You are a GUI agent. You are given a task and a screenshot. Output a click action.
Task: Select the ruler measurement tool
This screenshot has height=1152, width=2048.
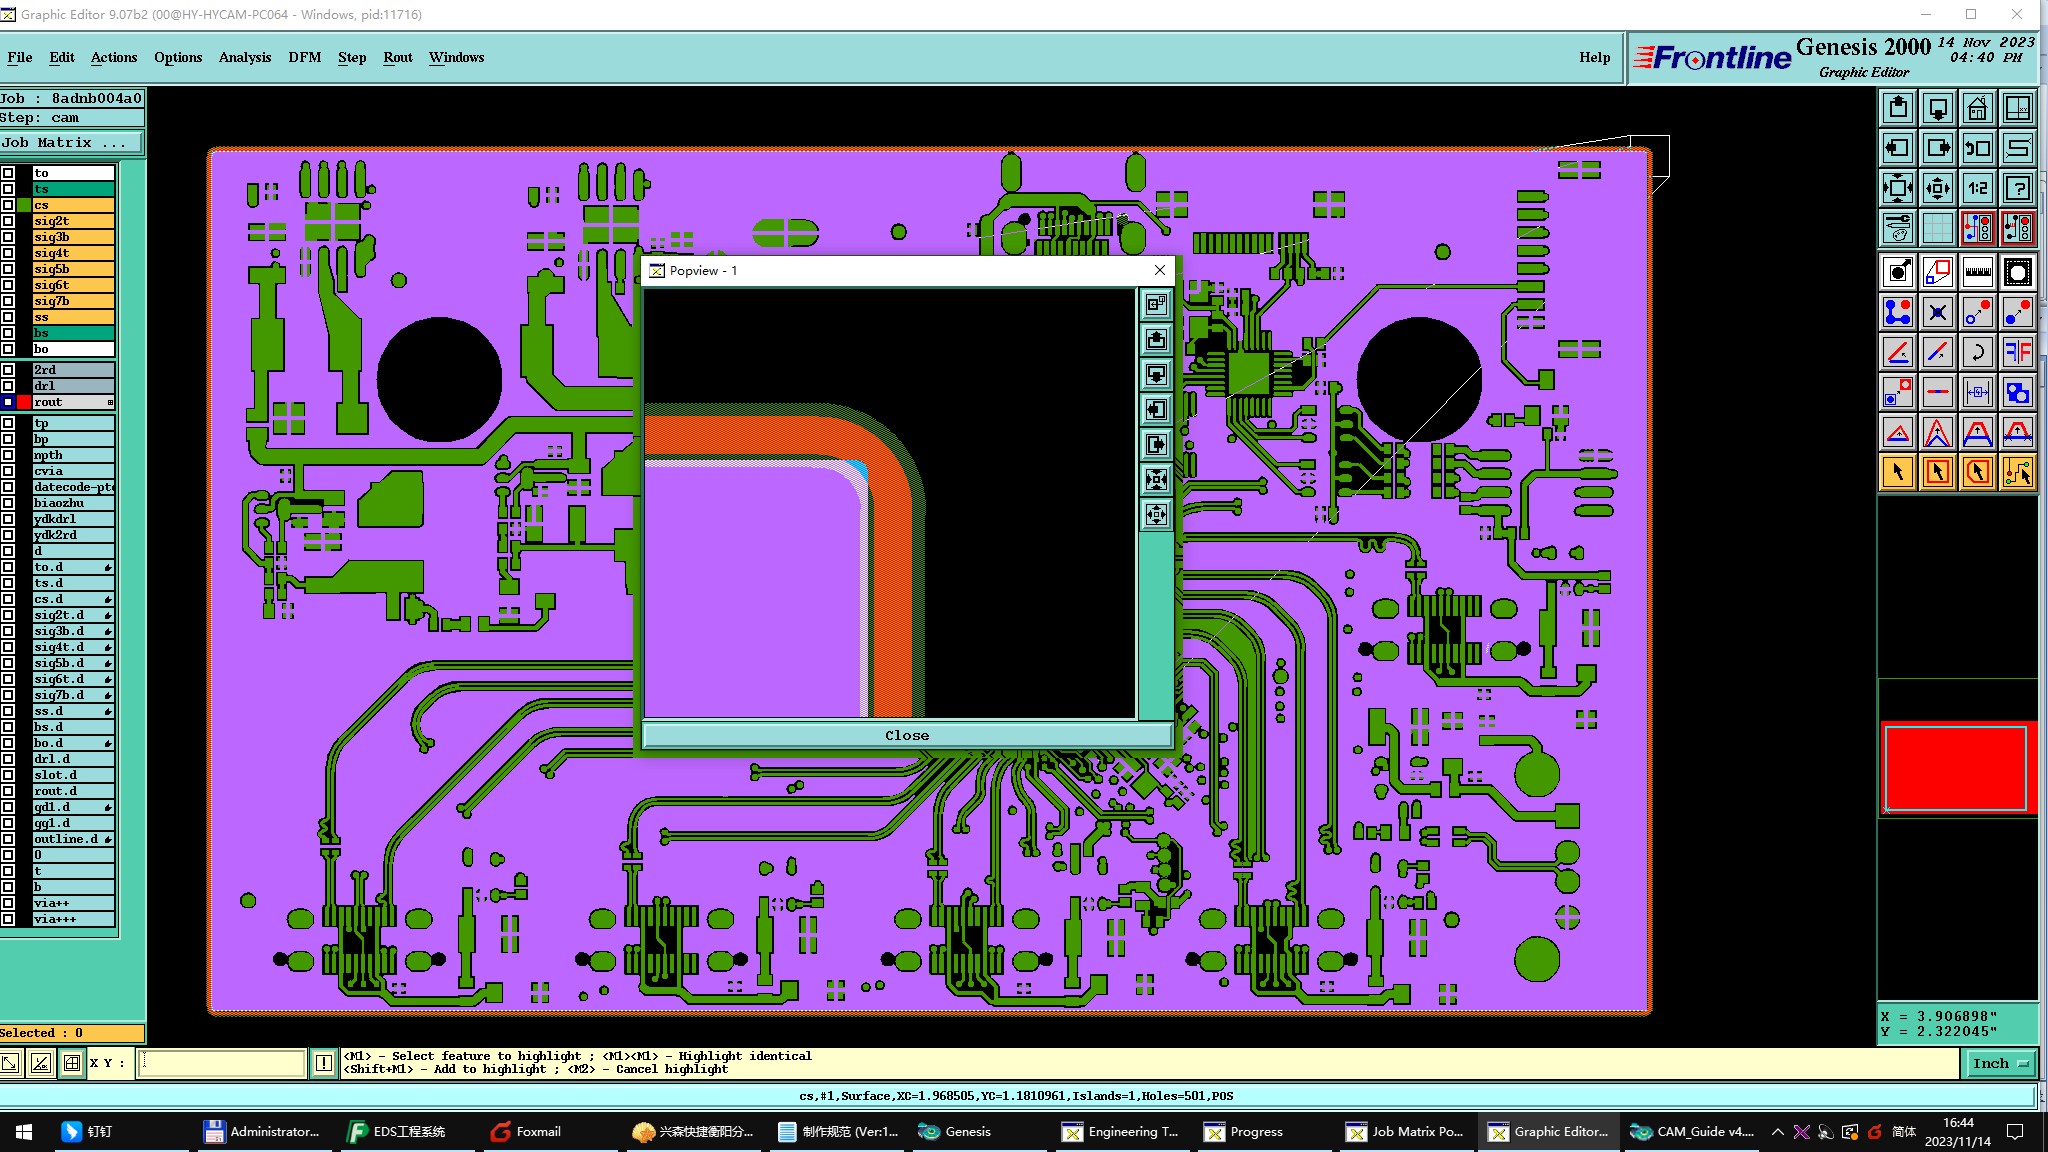click(x=1977, y=272)
